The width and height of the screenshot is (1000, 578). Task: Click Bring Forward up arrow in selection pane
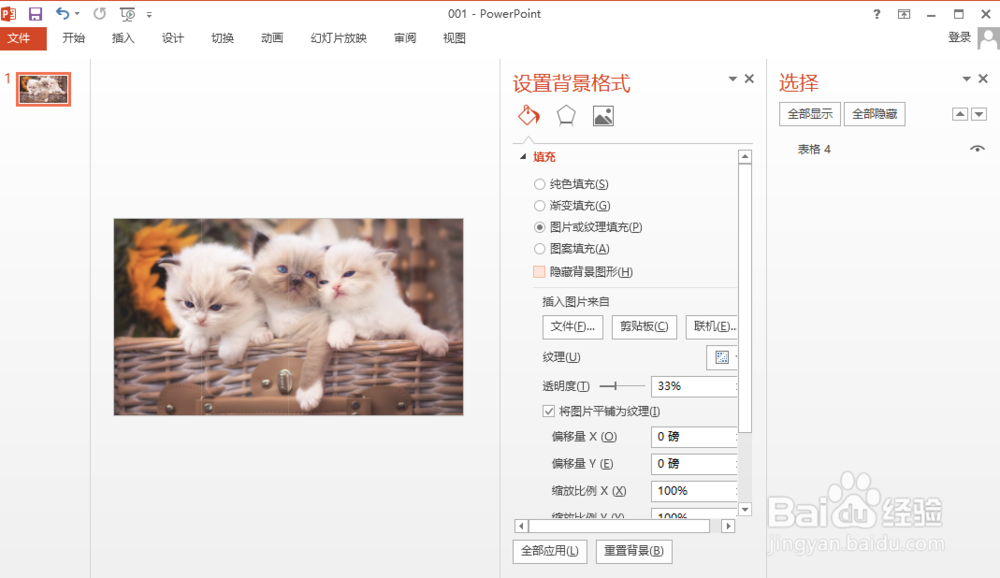point(960,114)
